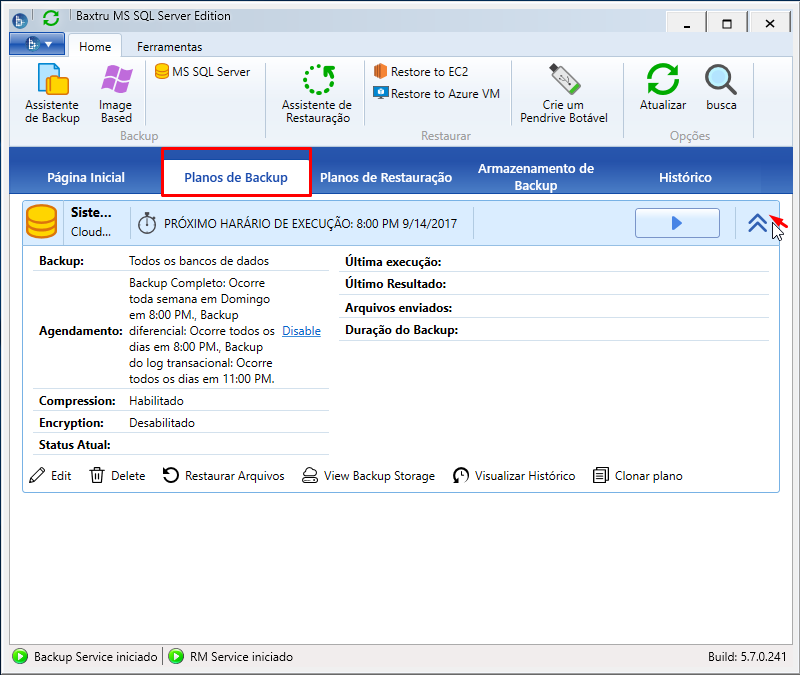Viewport: 800px width, 675px height.
Task: Click the 'Último Resultado:' label
Action: click(395, 284)
